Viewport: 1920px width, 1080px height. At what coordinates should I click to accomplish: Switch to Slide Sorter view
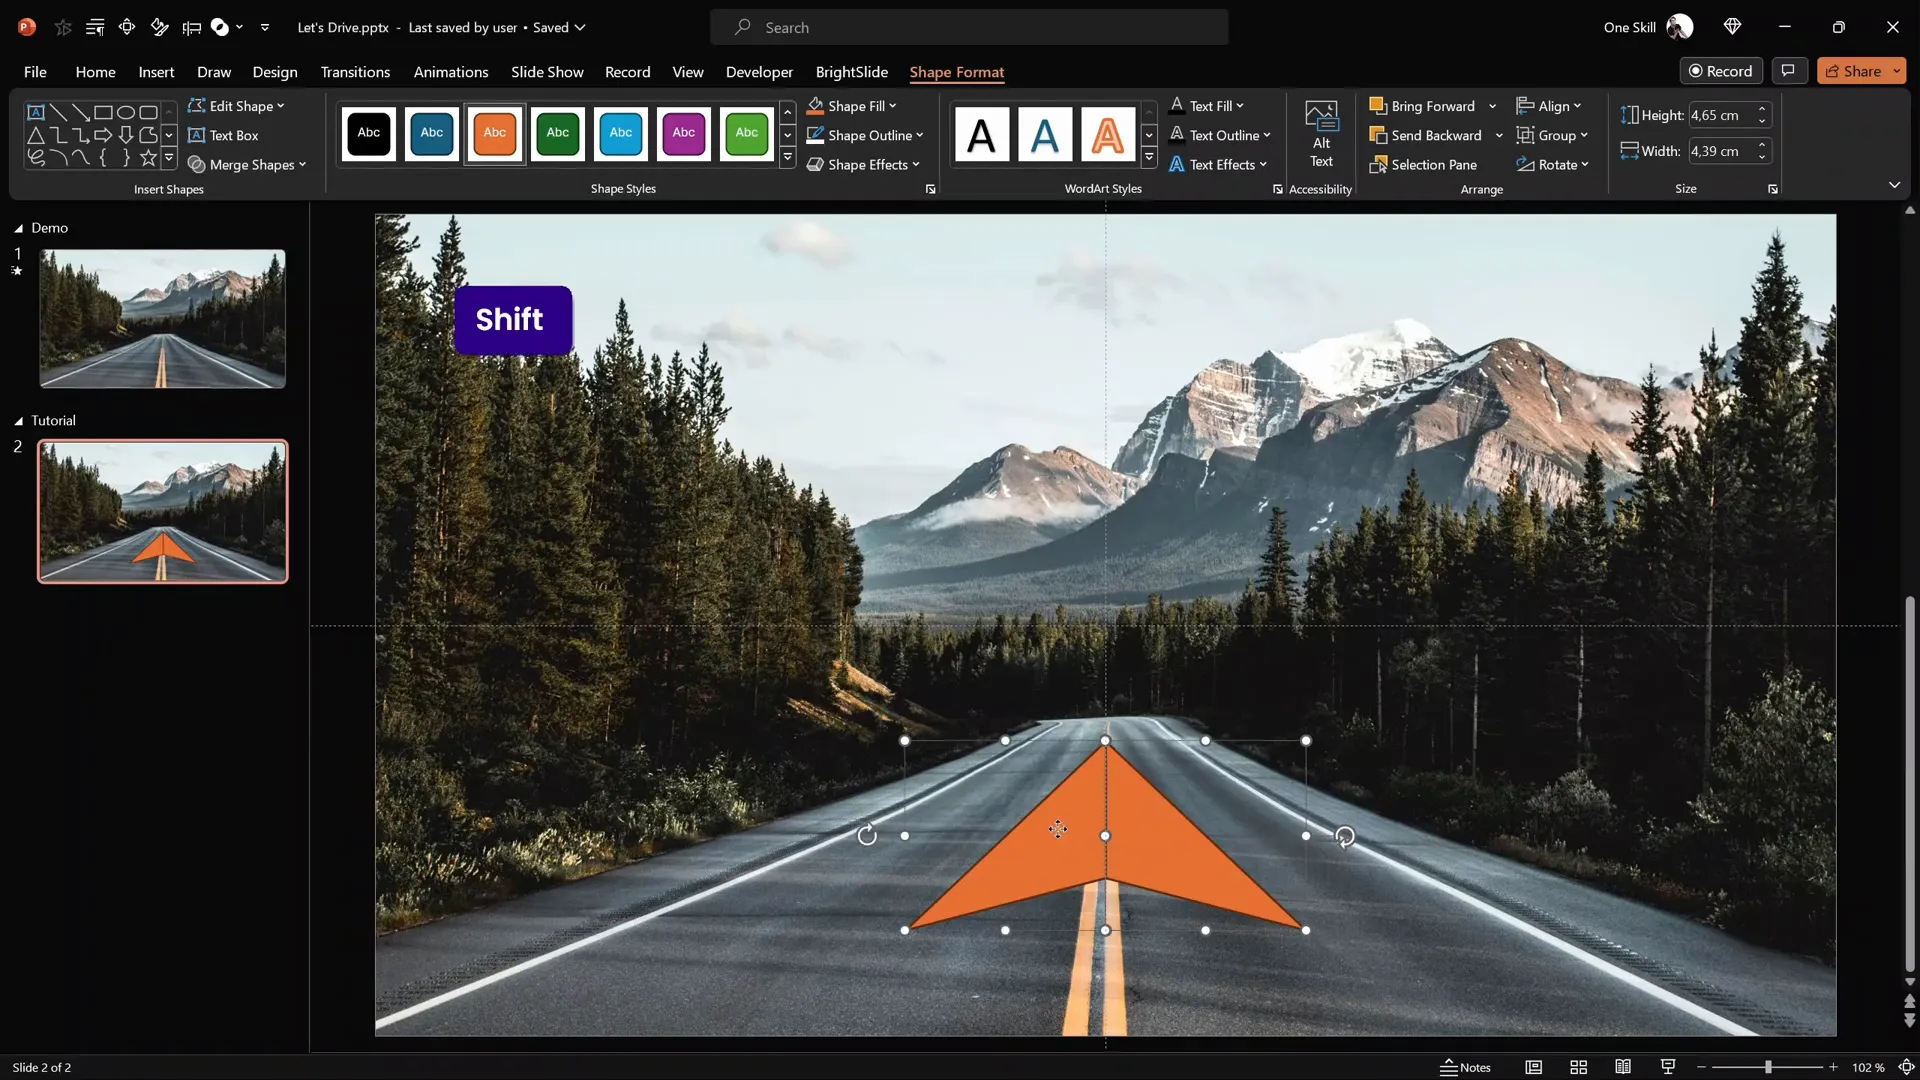point(1578,1067)
